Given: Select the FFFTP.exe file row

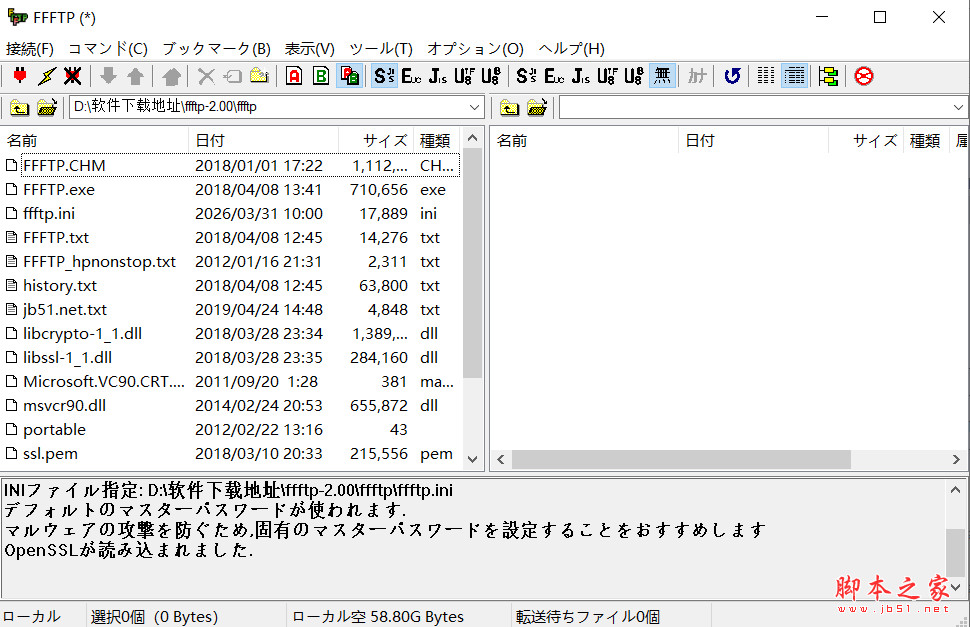Looking at the screenshot, I should 231,190.
